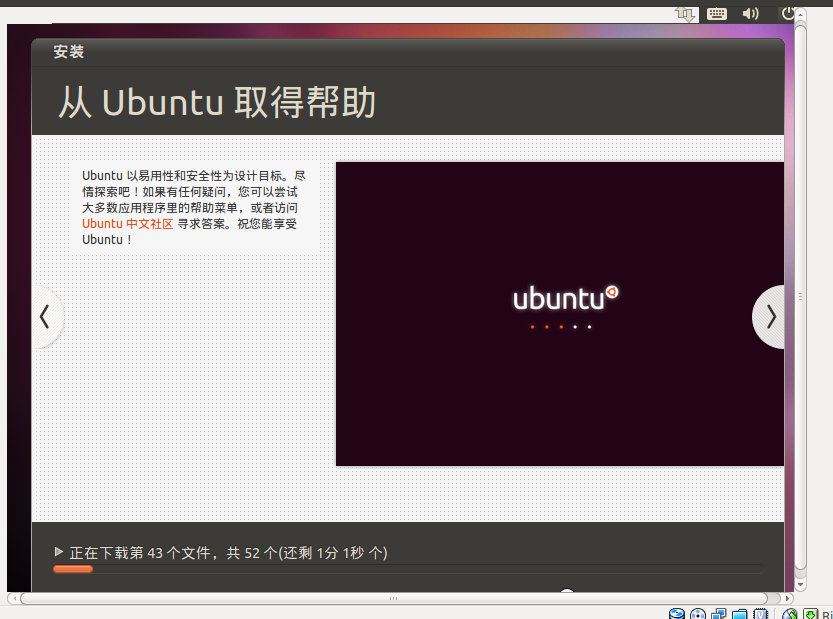The width and height of the screenshot is (833, 619).
Task: Open the power session menu icon
Action: click(788, 13)
